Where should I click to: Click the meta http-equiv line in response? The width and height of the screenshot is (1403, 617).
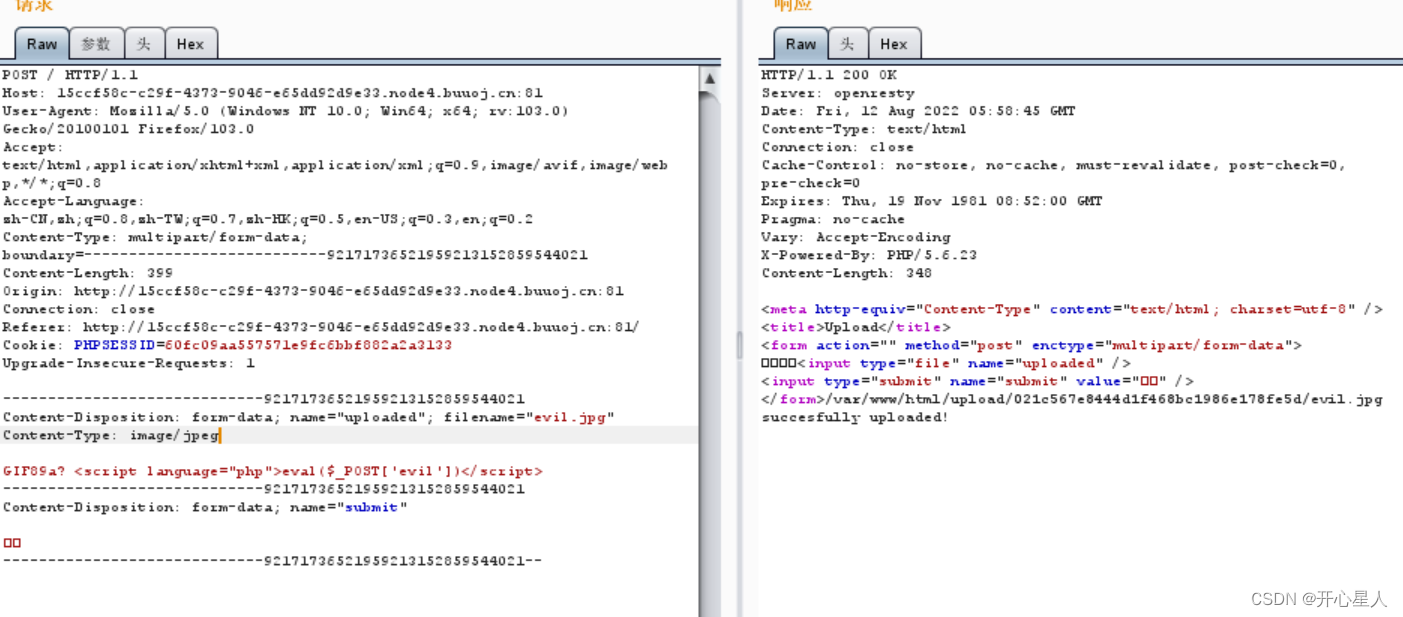click(1072, 309)
